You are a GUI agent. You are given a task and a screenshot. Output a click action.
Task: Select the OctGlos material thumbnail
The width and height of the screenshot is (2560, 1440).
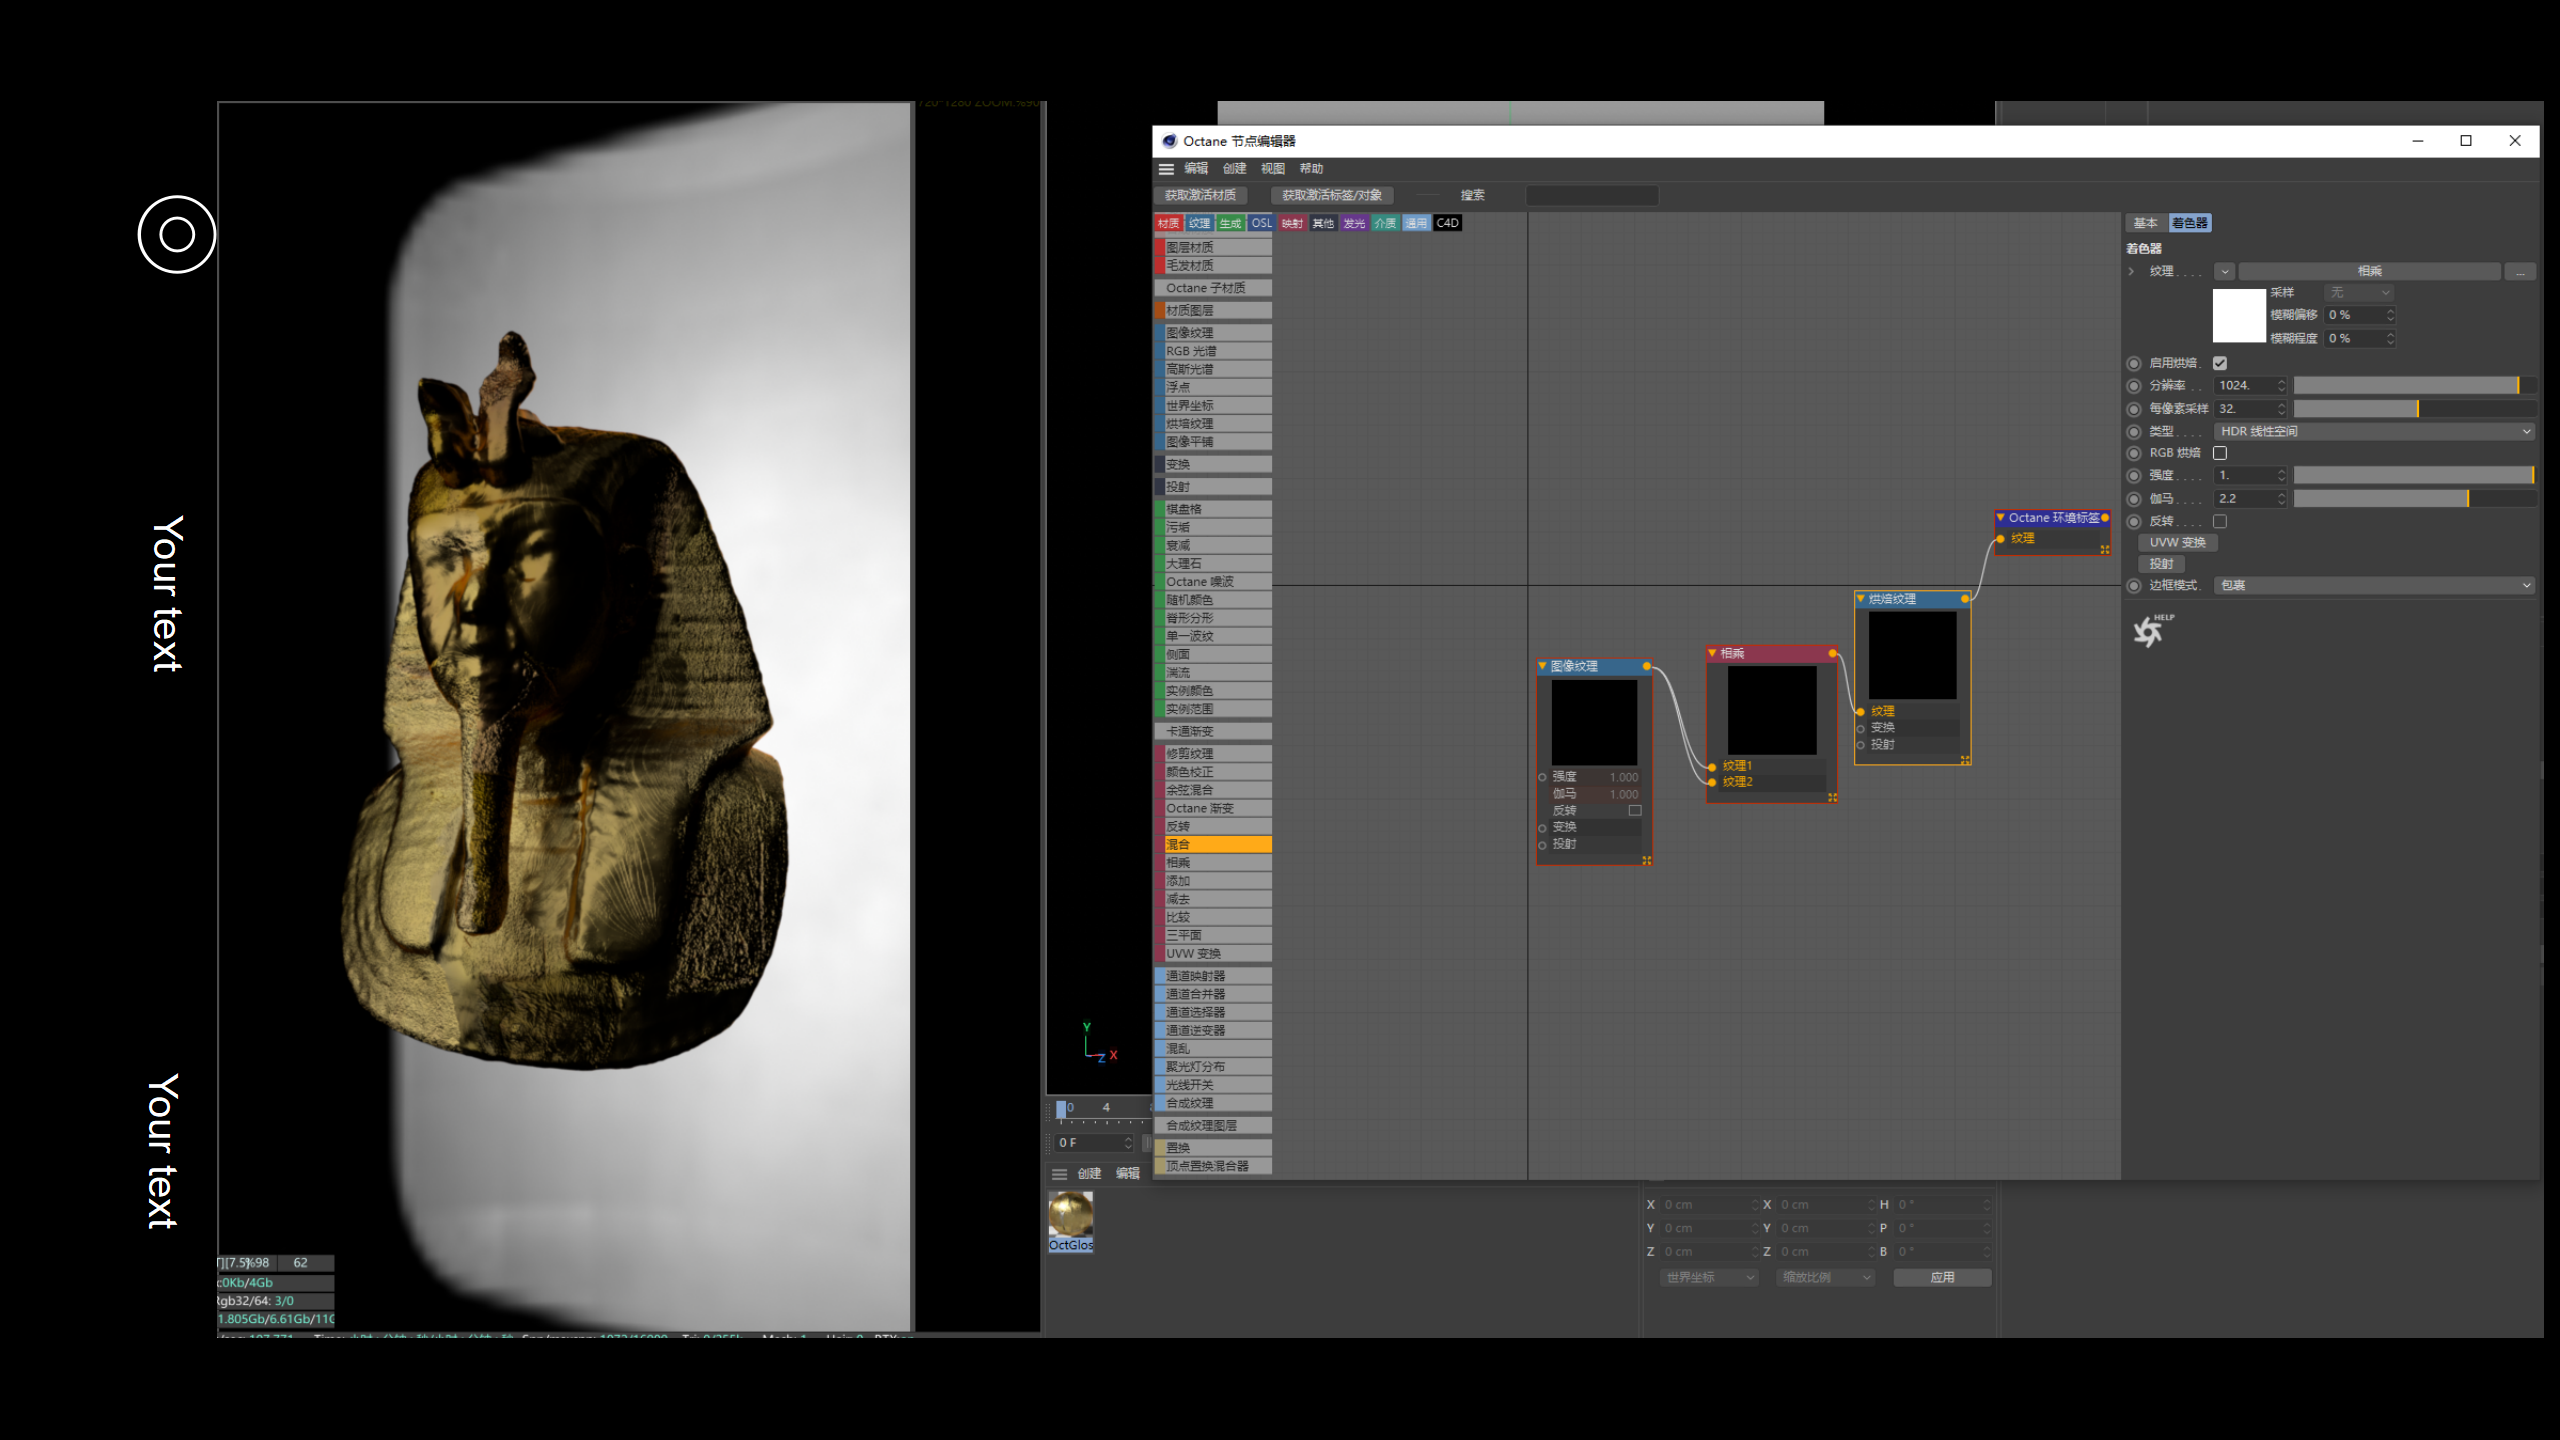[x=1070, y=1215]
